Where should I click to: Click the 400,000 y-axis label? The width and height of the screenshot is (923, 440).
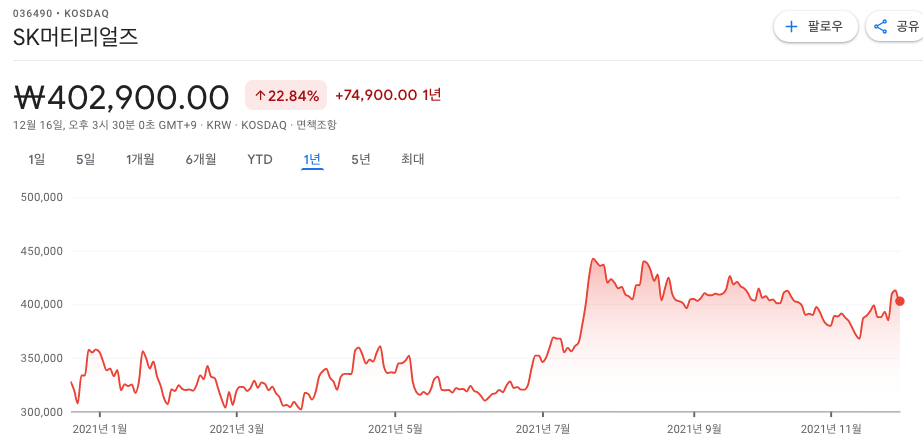click(41, 305)
